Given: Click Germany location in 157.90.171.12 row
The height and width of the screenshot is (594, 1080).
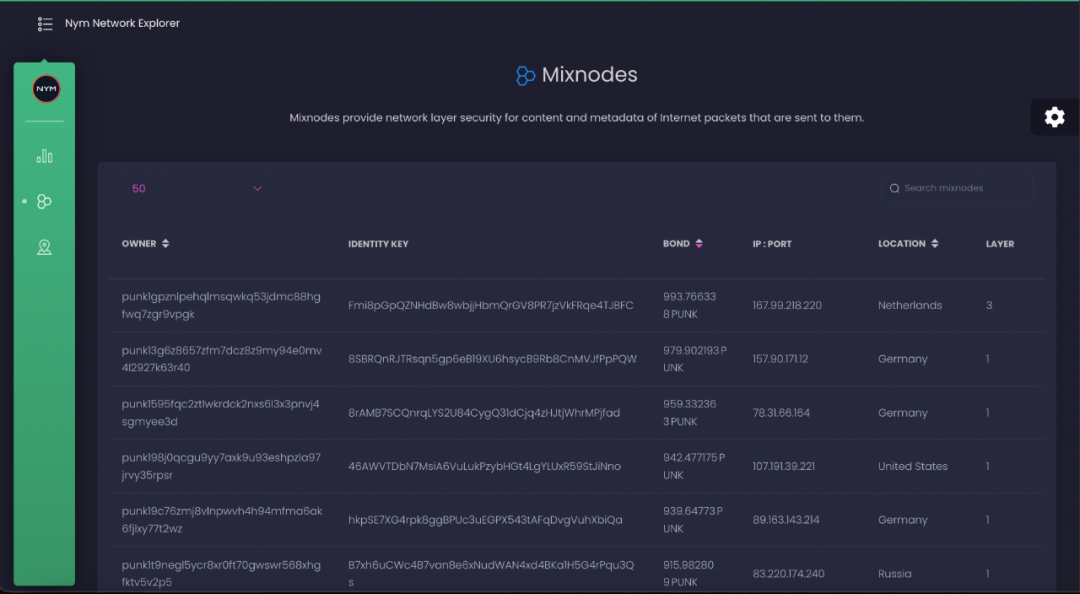Looking at the screenshot, I should pos(902,359).
